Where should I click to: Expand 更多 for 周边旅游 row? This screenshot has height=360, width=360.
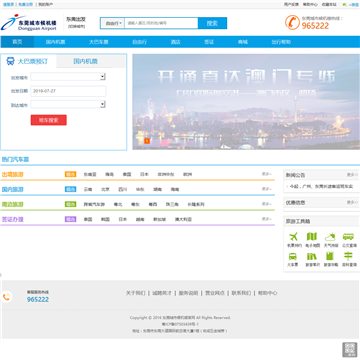point(267,204)
